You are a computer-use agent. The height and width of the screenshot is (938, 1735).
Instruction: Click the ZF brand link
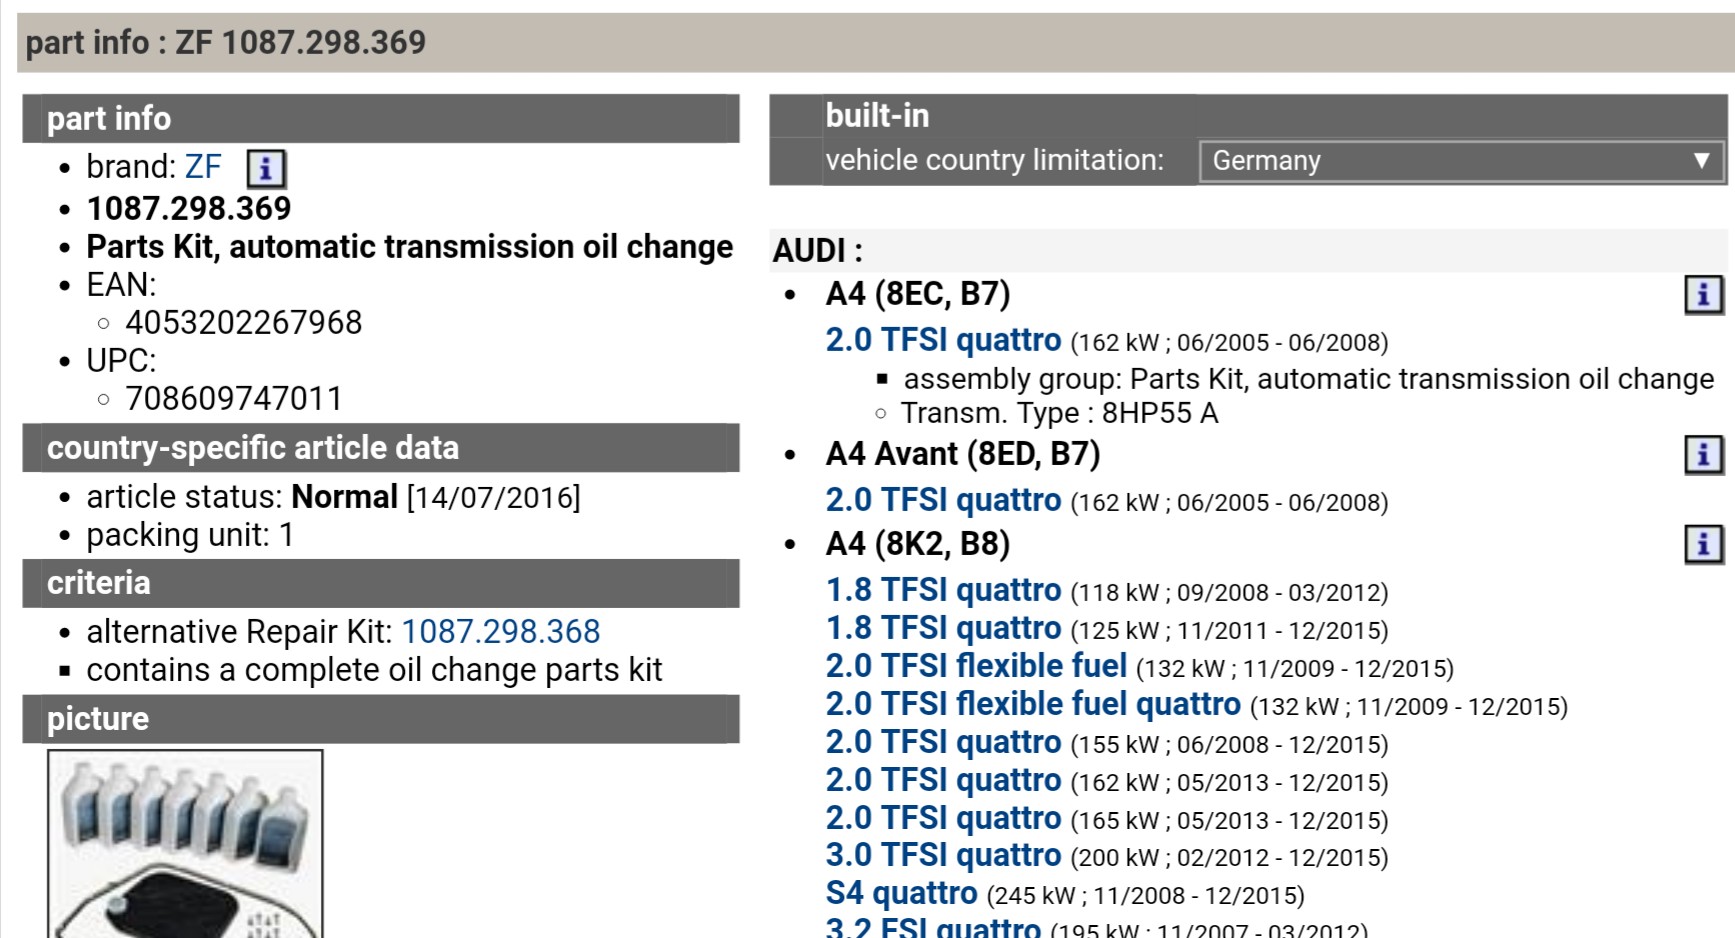[203, 167]
